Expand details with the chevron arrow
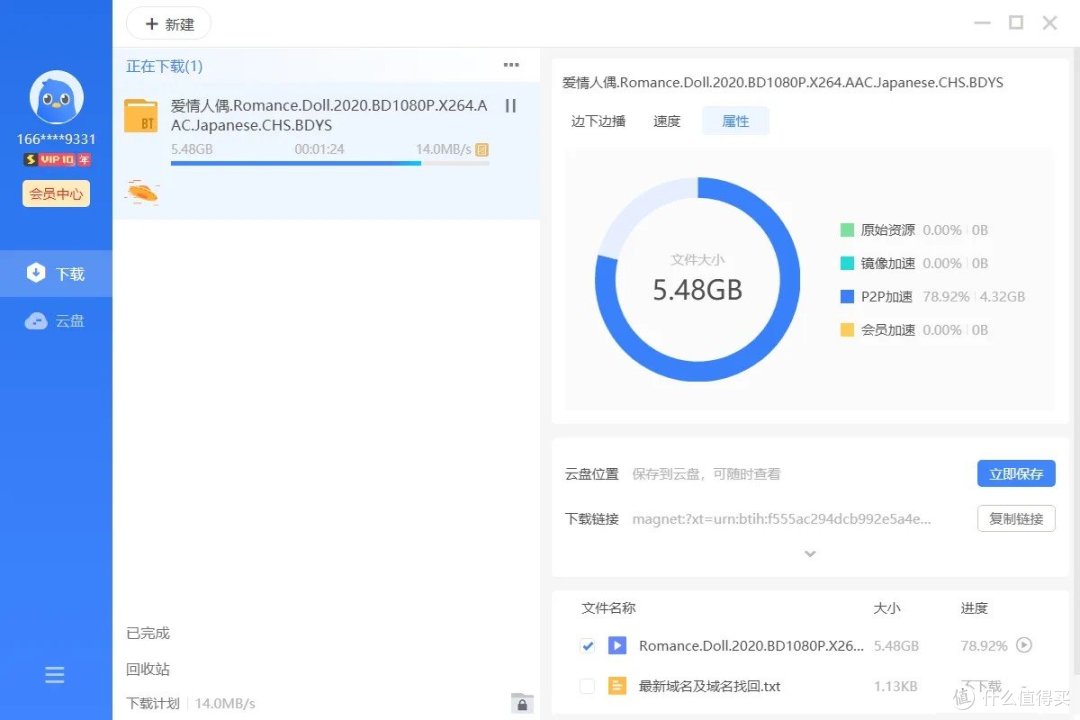The image size is (1080, 720). [810, 554]
